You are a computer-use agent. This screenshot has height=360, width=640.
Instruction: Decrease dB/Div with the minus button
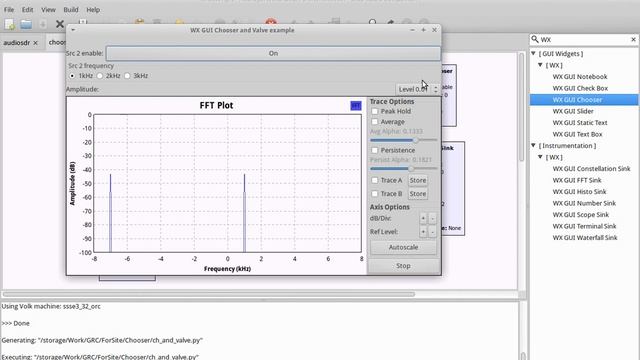click(432, 218)
